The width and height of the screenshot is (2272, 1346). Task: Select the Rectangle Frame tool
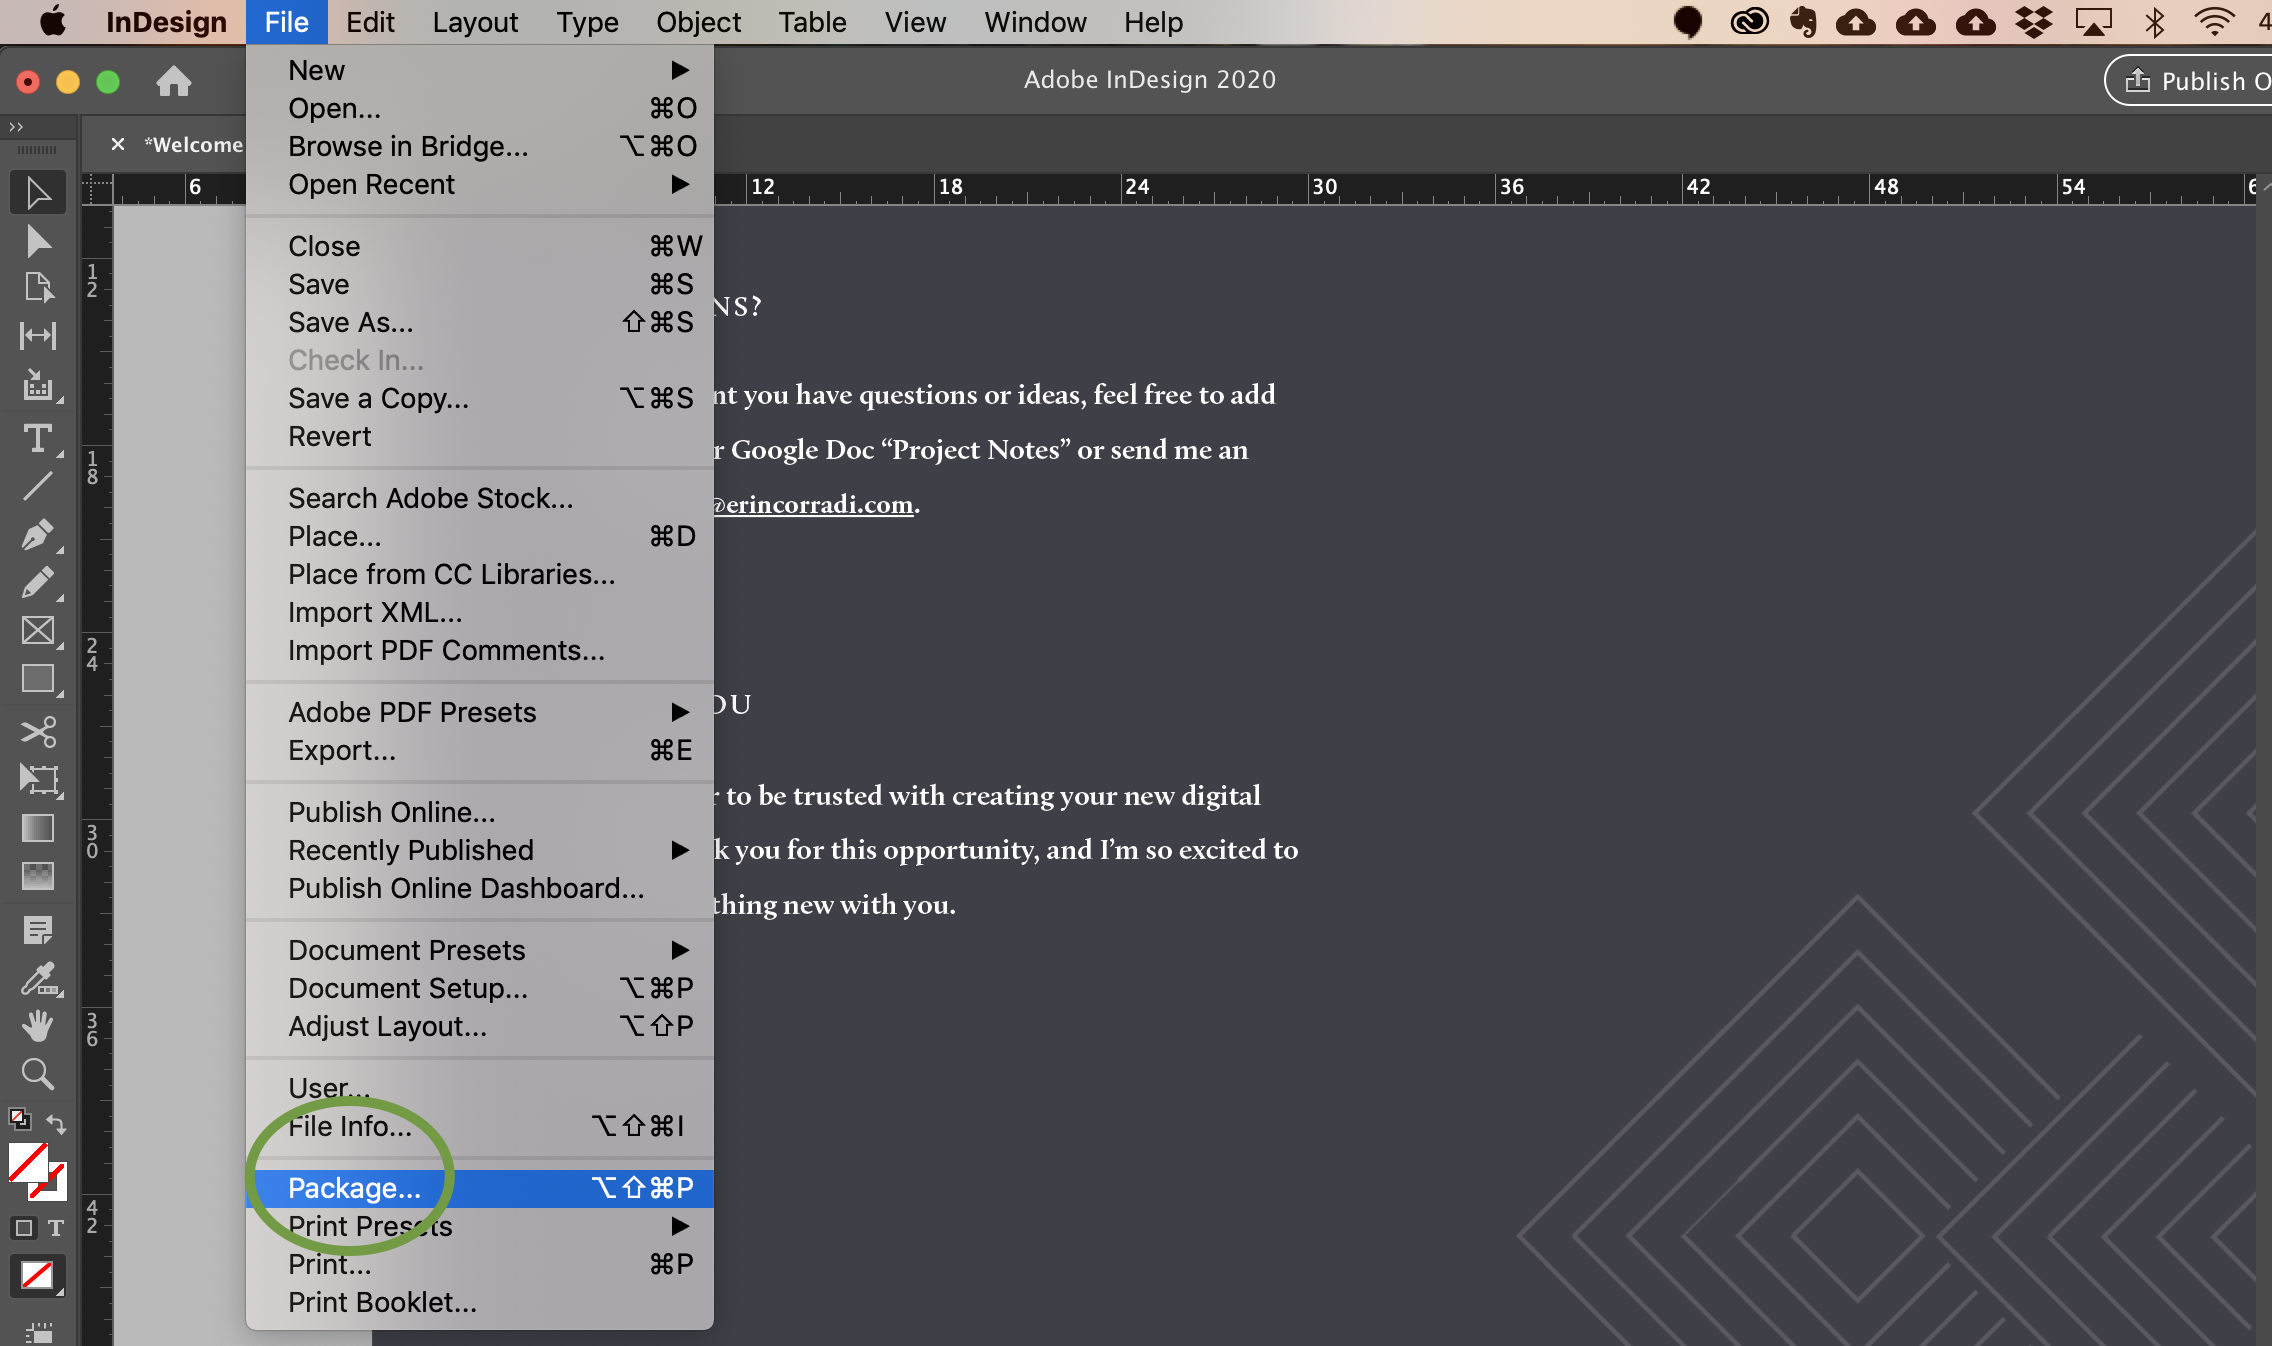(38, 631)
